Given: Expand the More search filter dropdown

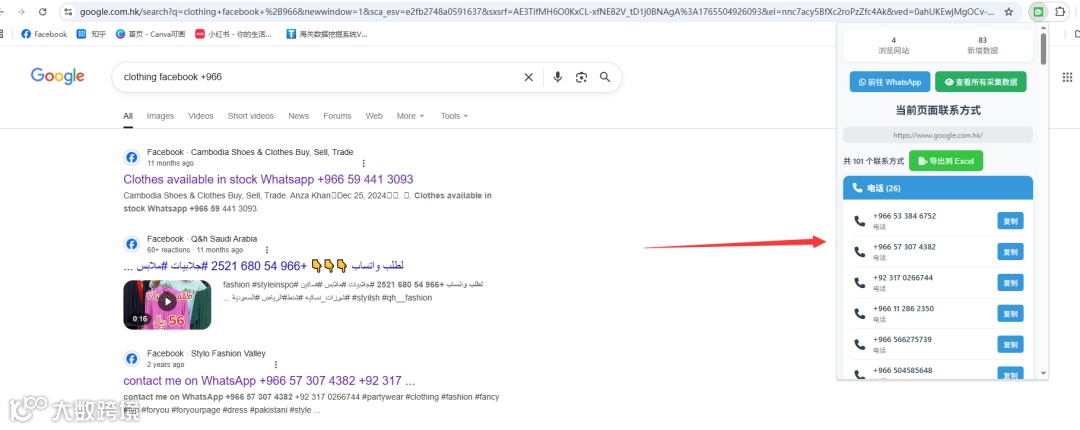Looking at the screenshot, I should (x=410, y=116).
